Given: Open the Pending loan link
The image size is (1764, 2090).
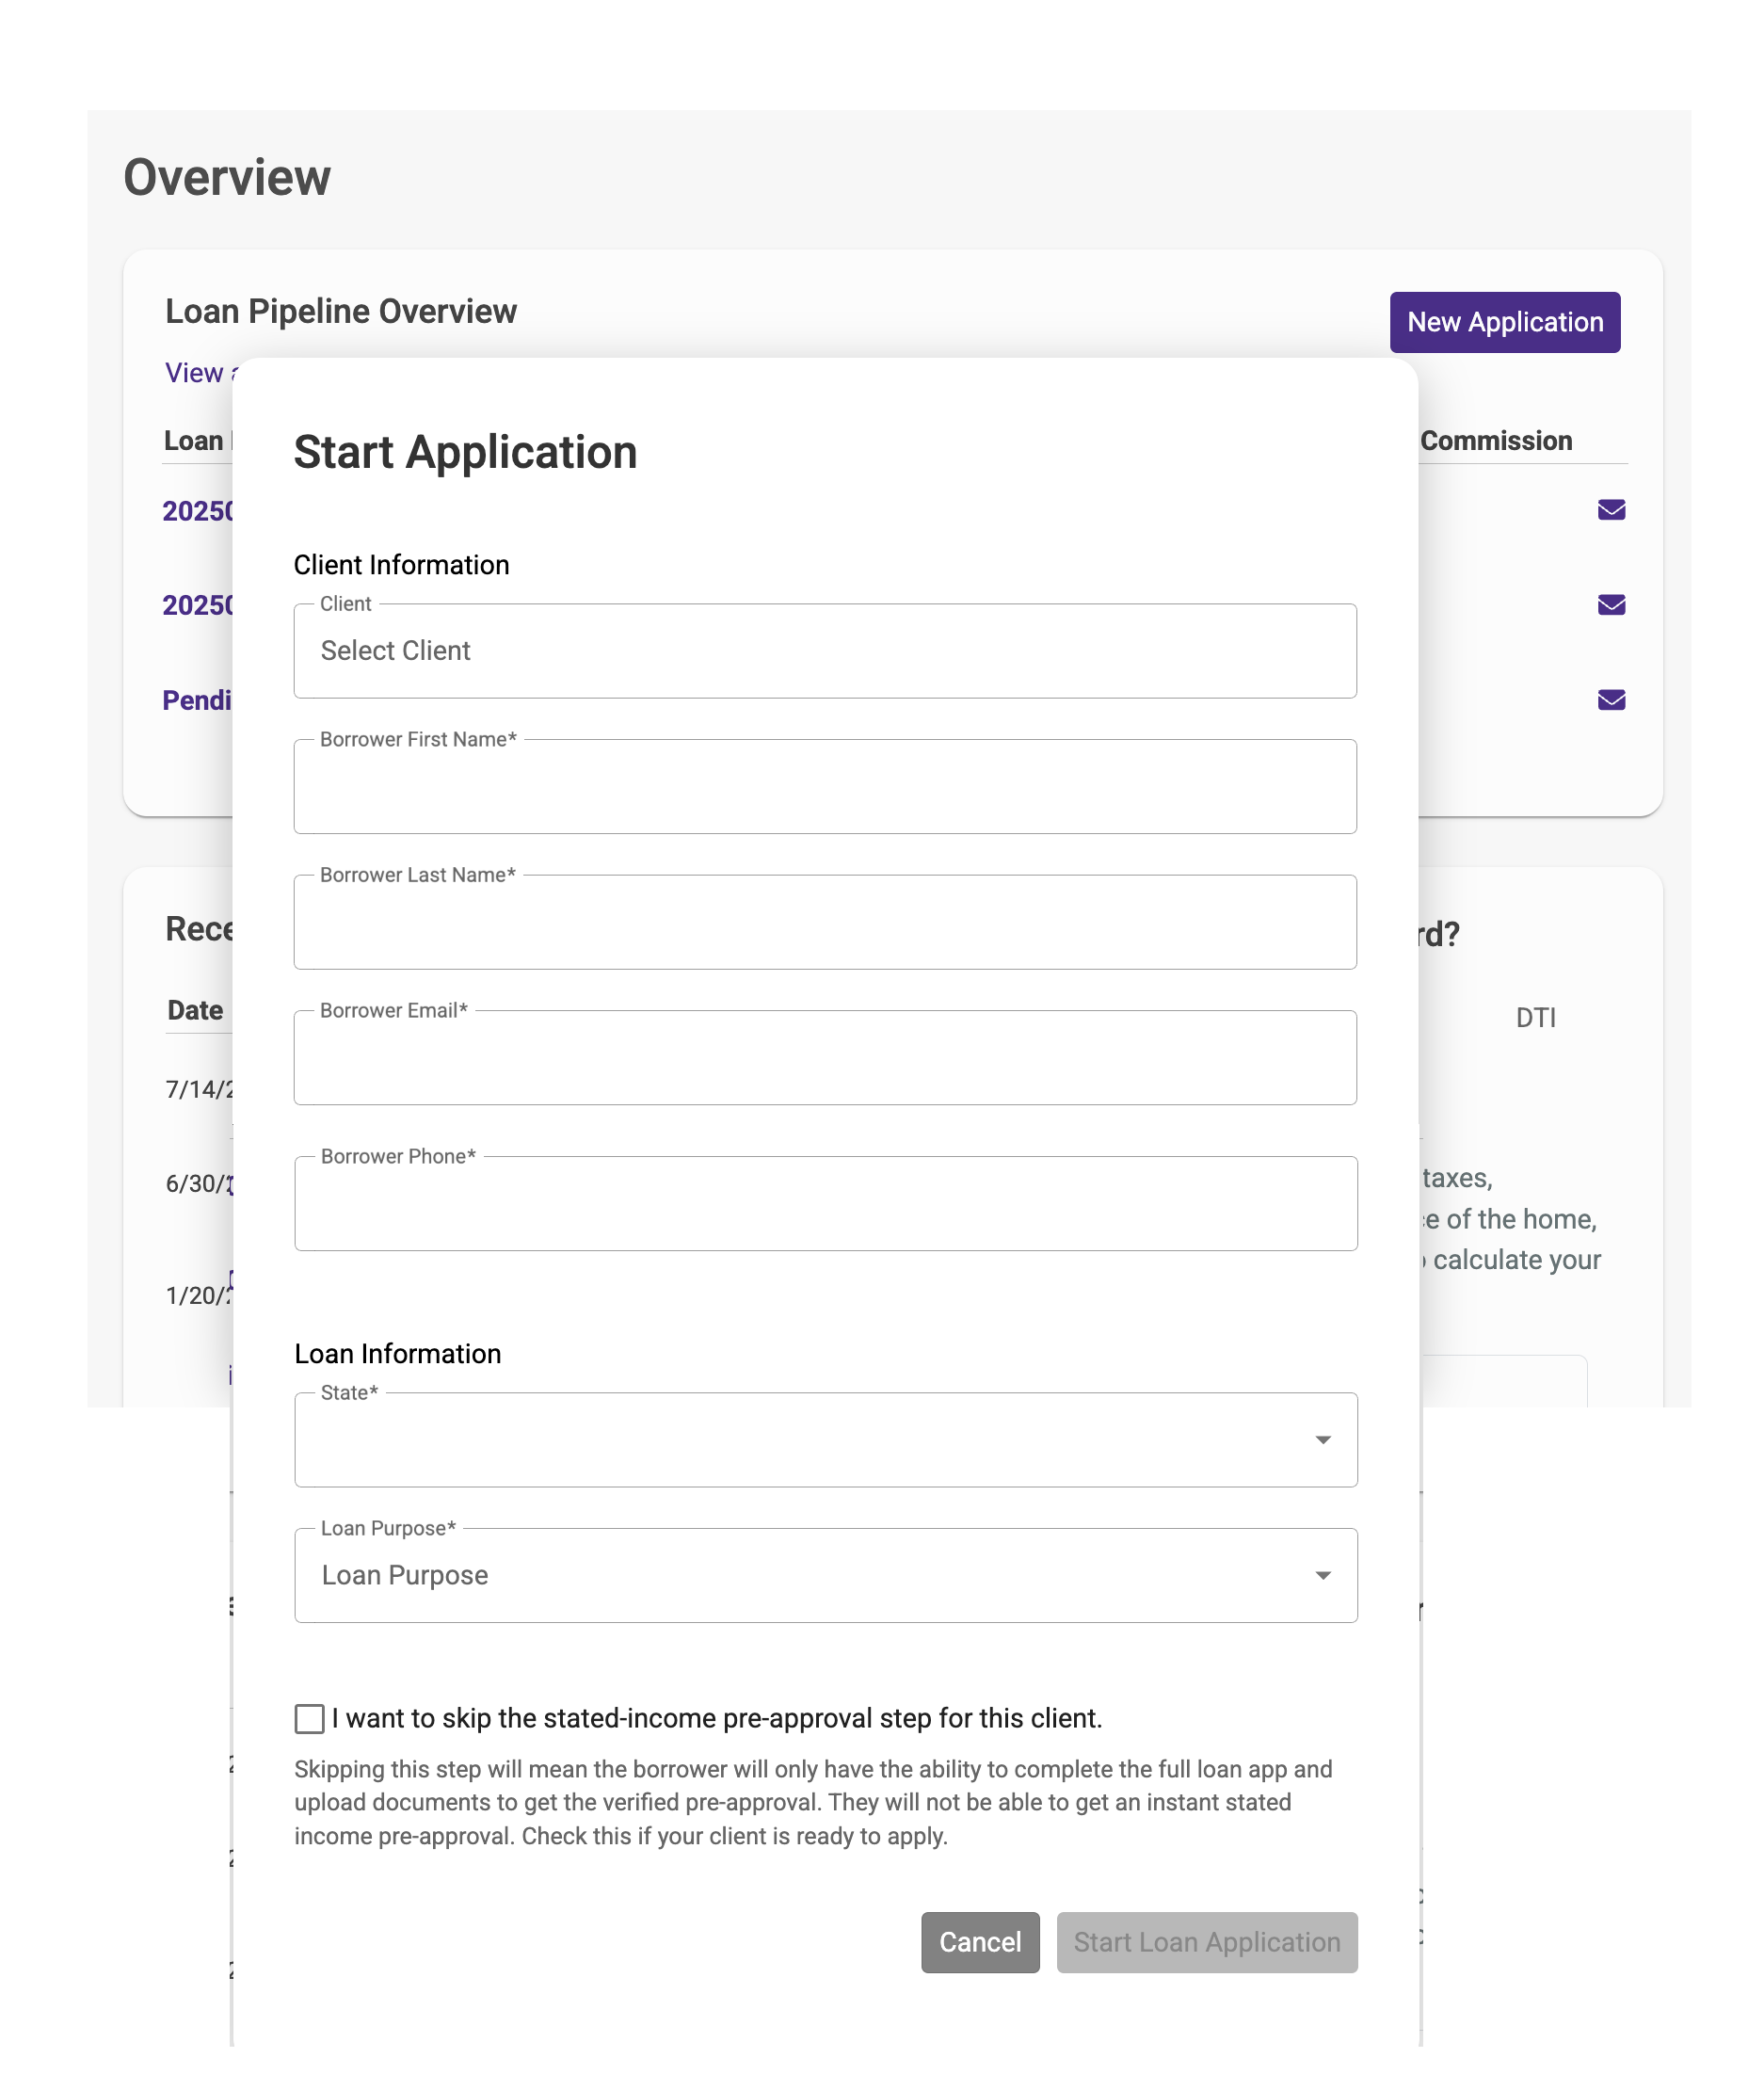Looking at the screenshot, I should [198, 700].
